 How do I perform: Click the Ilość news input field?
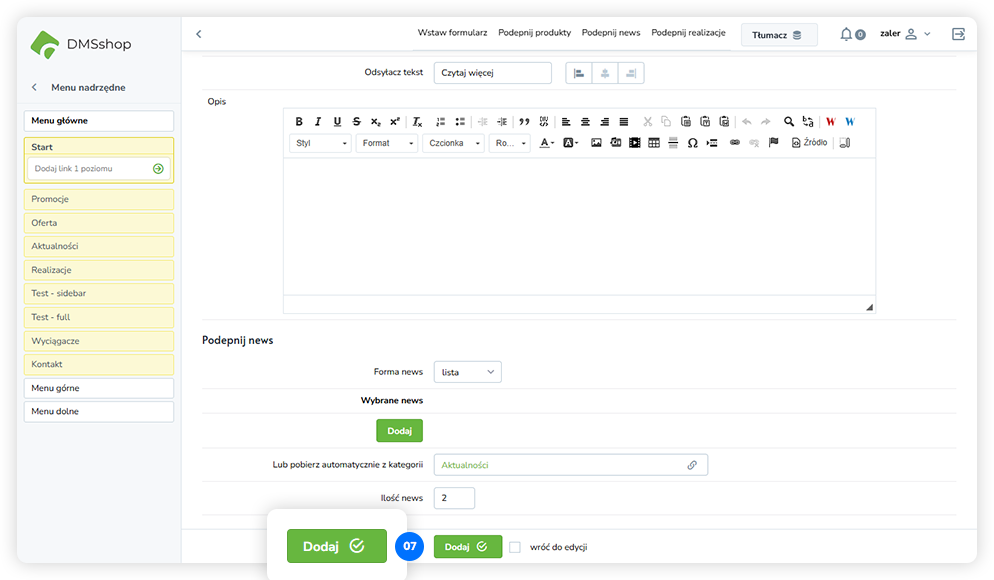[454, 498]
